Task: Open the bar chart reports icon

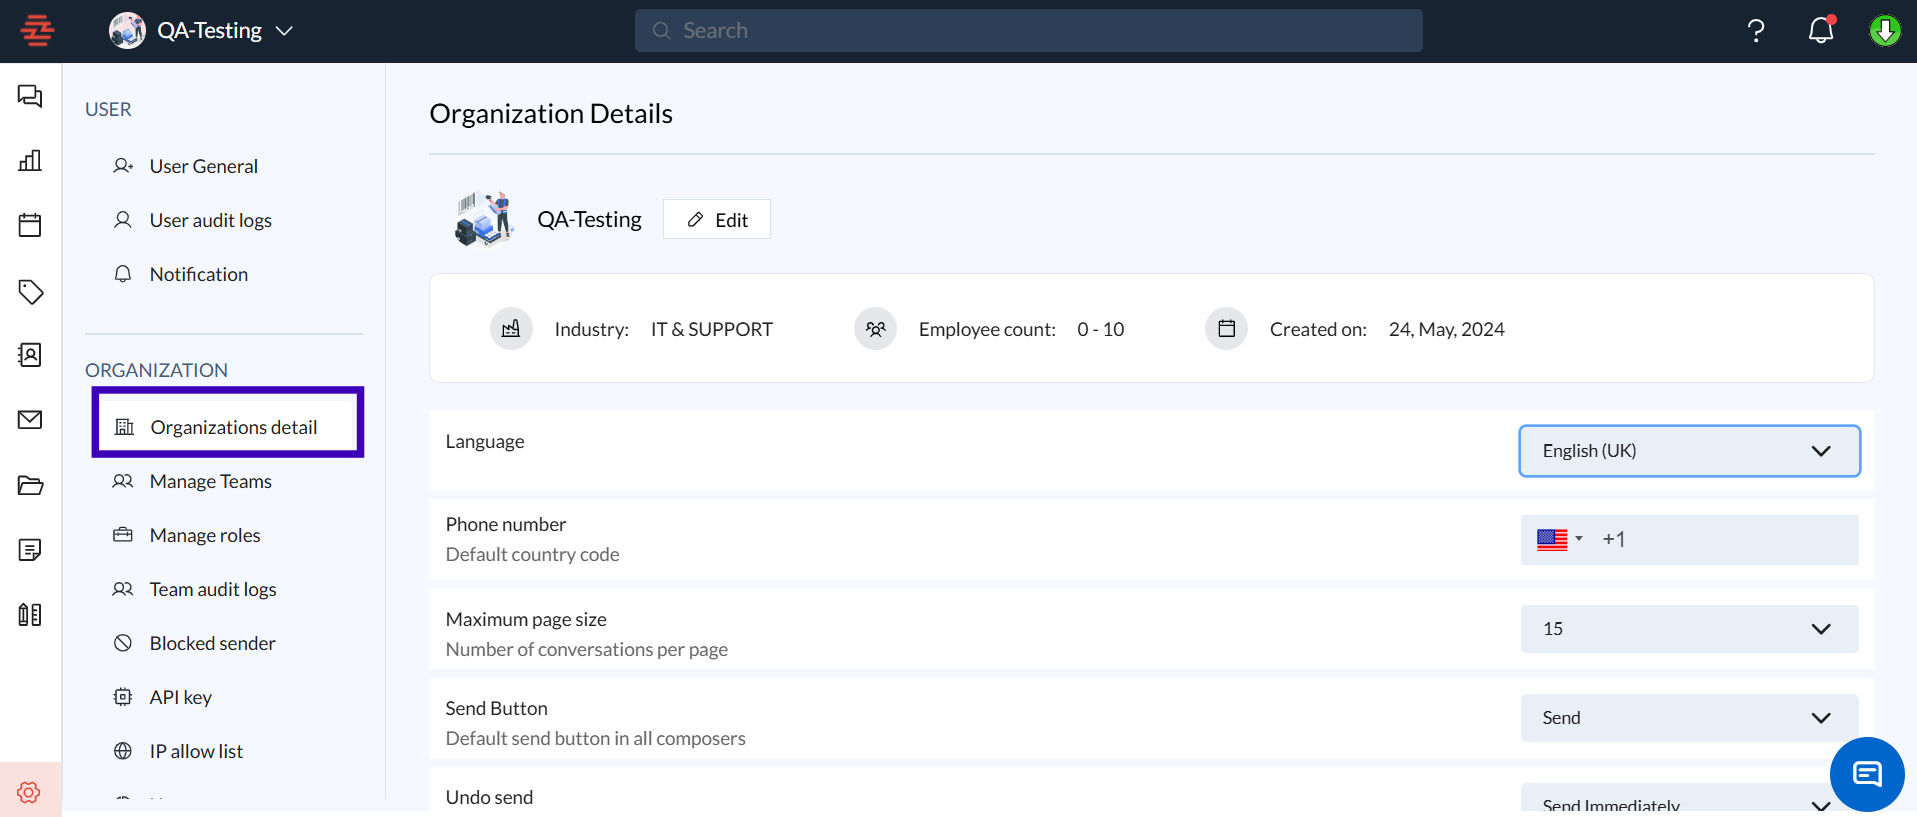Action: 30,161
